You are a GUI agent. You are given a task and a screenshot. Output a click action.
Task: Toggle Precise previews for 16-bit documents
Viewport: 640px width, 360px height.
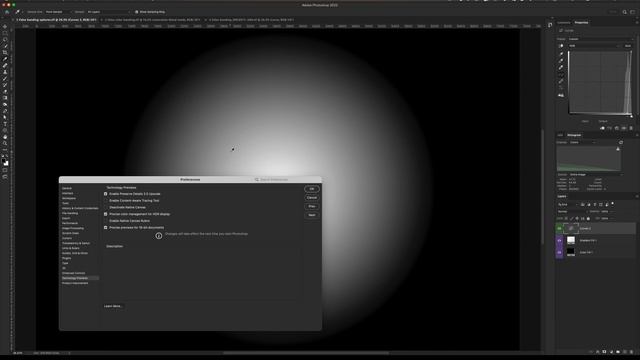click(x=106, y=227)
